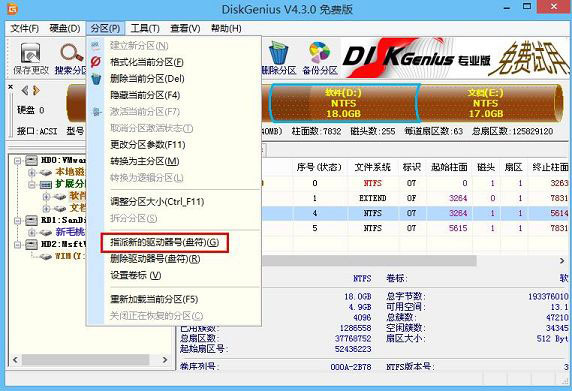Viewport: 572px width, 391px height.
Task: Select 格式化当前分区(F) from the menu
Action: point(147,62)
